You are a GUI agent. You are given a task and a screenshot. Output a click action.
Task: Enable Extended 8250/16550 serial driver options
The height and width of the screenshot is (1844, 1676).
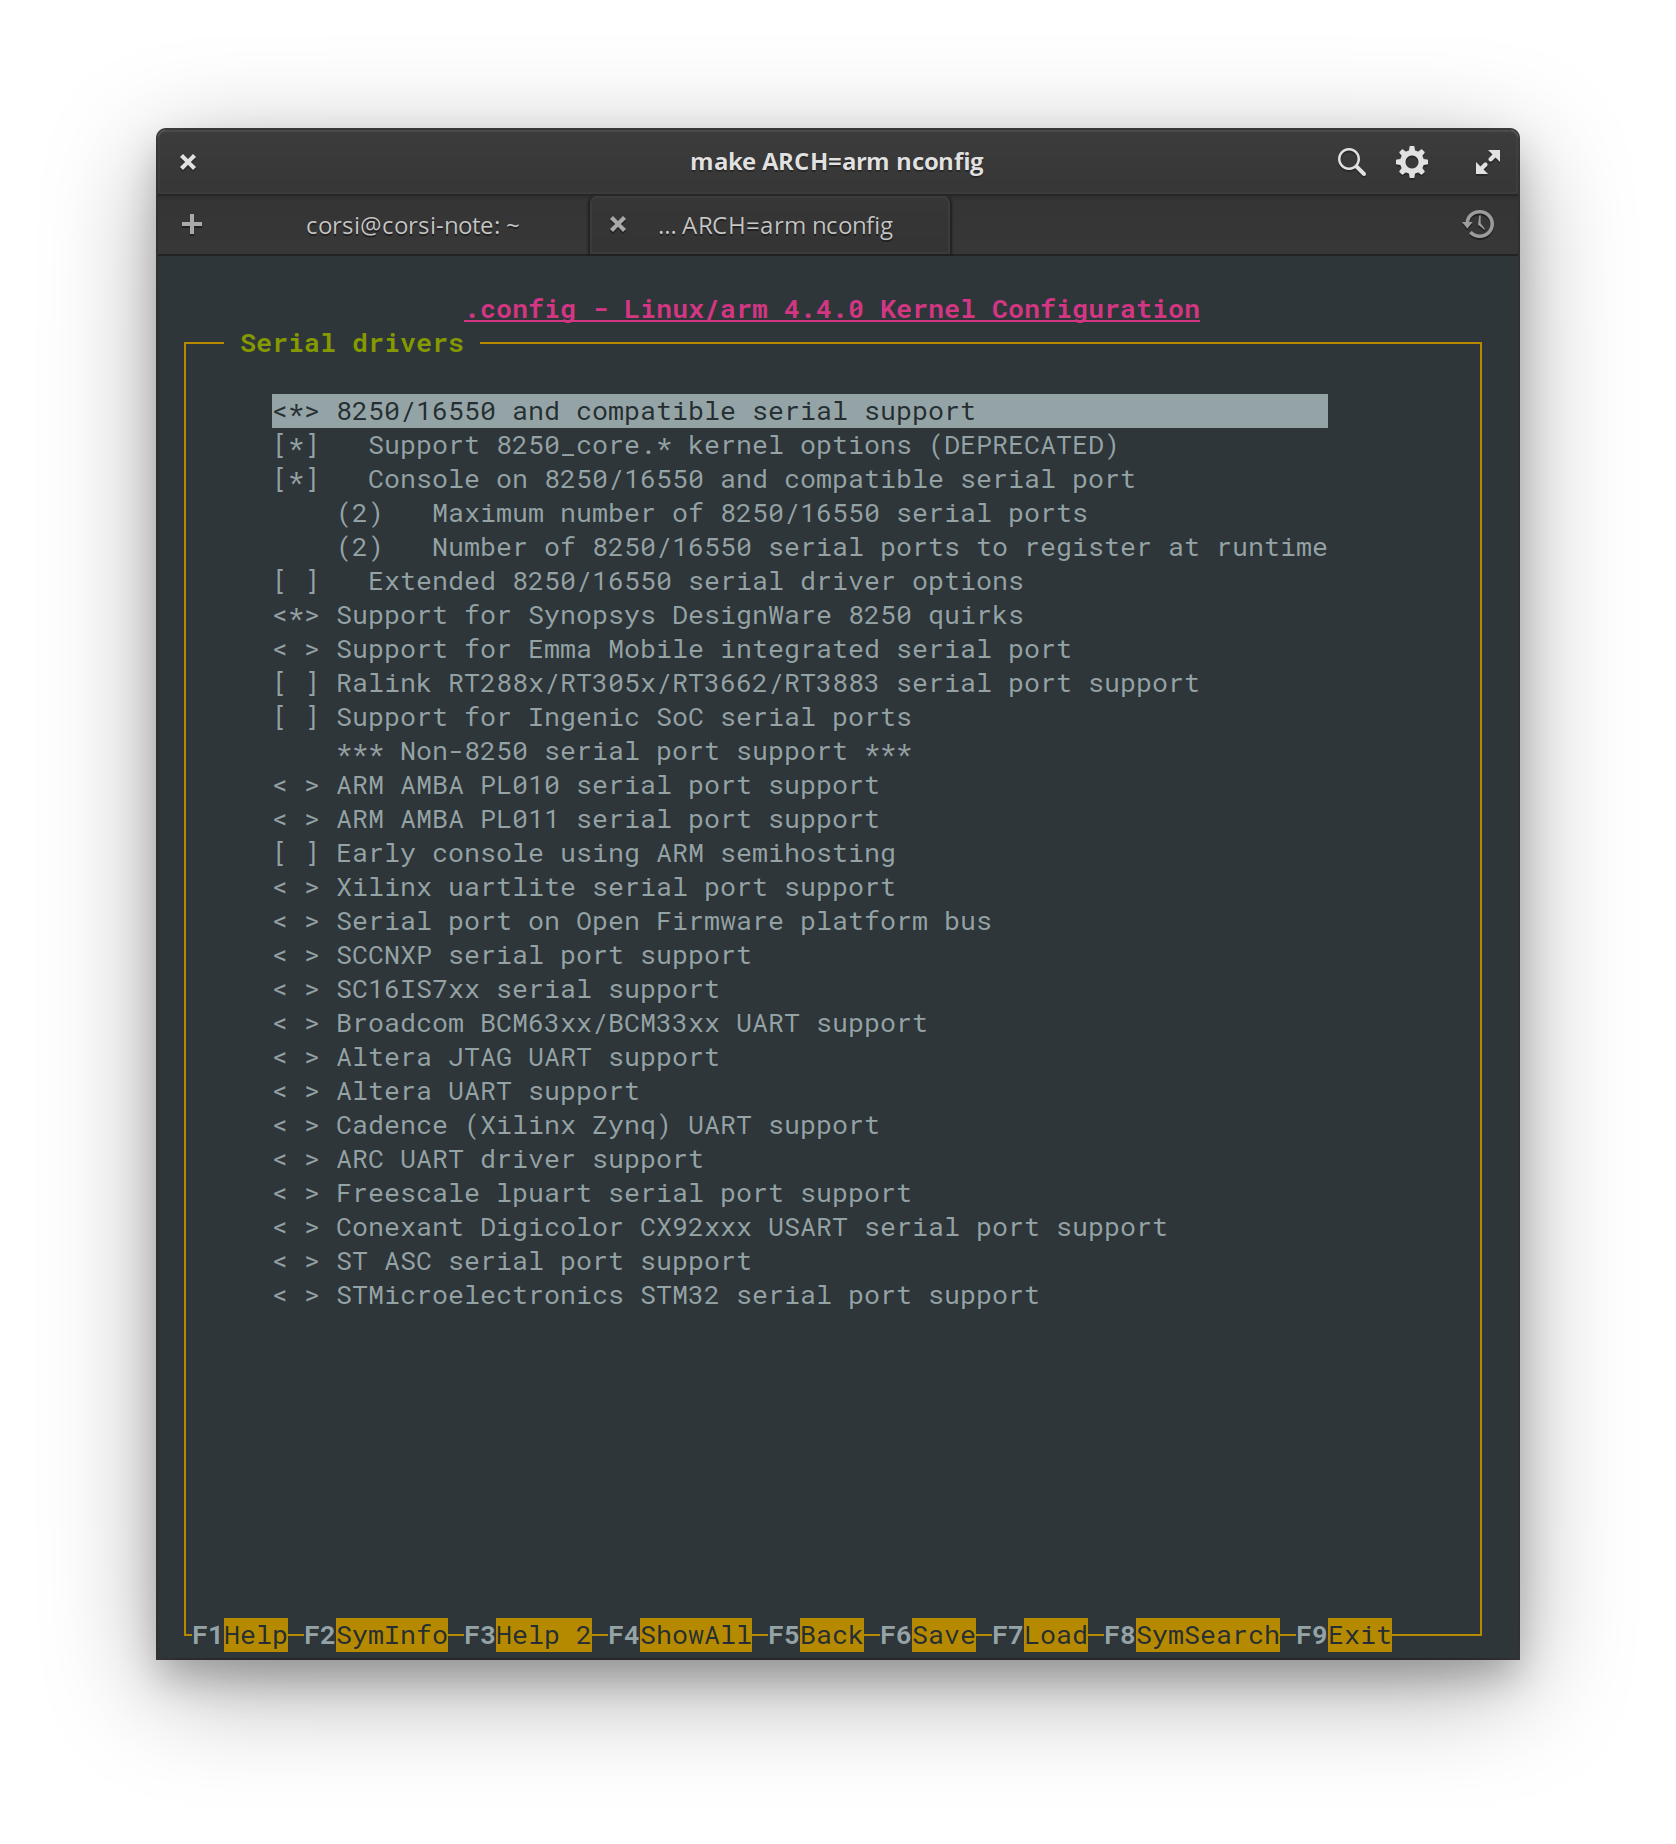click(296, 582)
